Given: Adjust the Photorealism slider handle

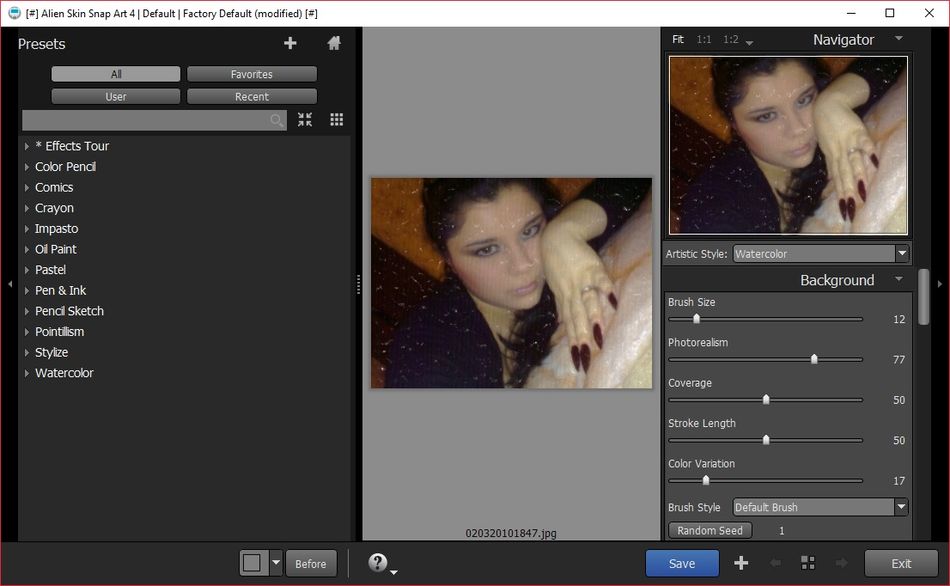Looking at the screenshot, I should pyautogui.click(x=814, y=359).
